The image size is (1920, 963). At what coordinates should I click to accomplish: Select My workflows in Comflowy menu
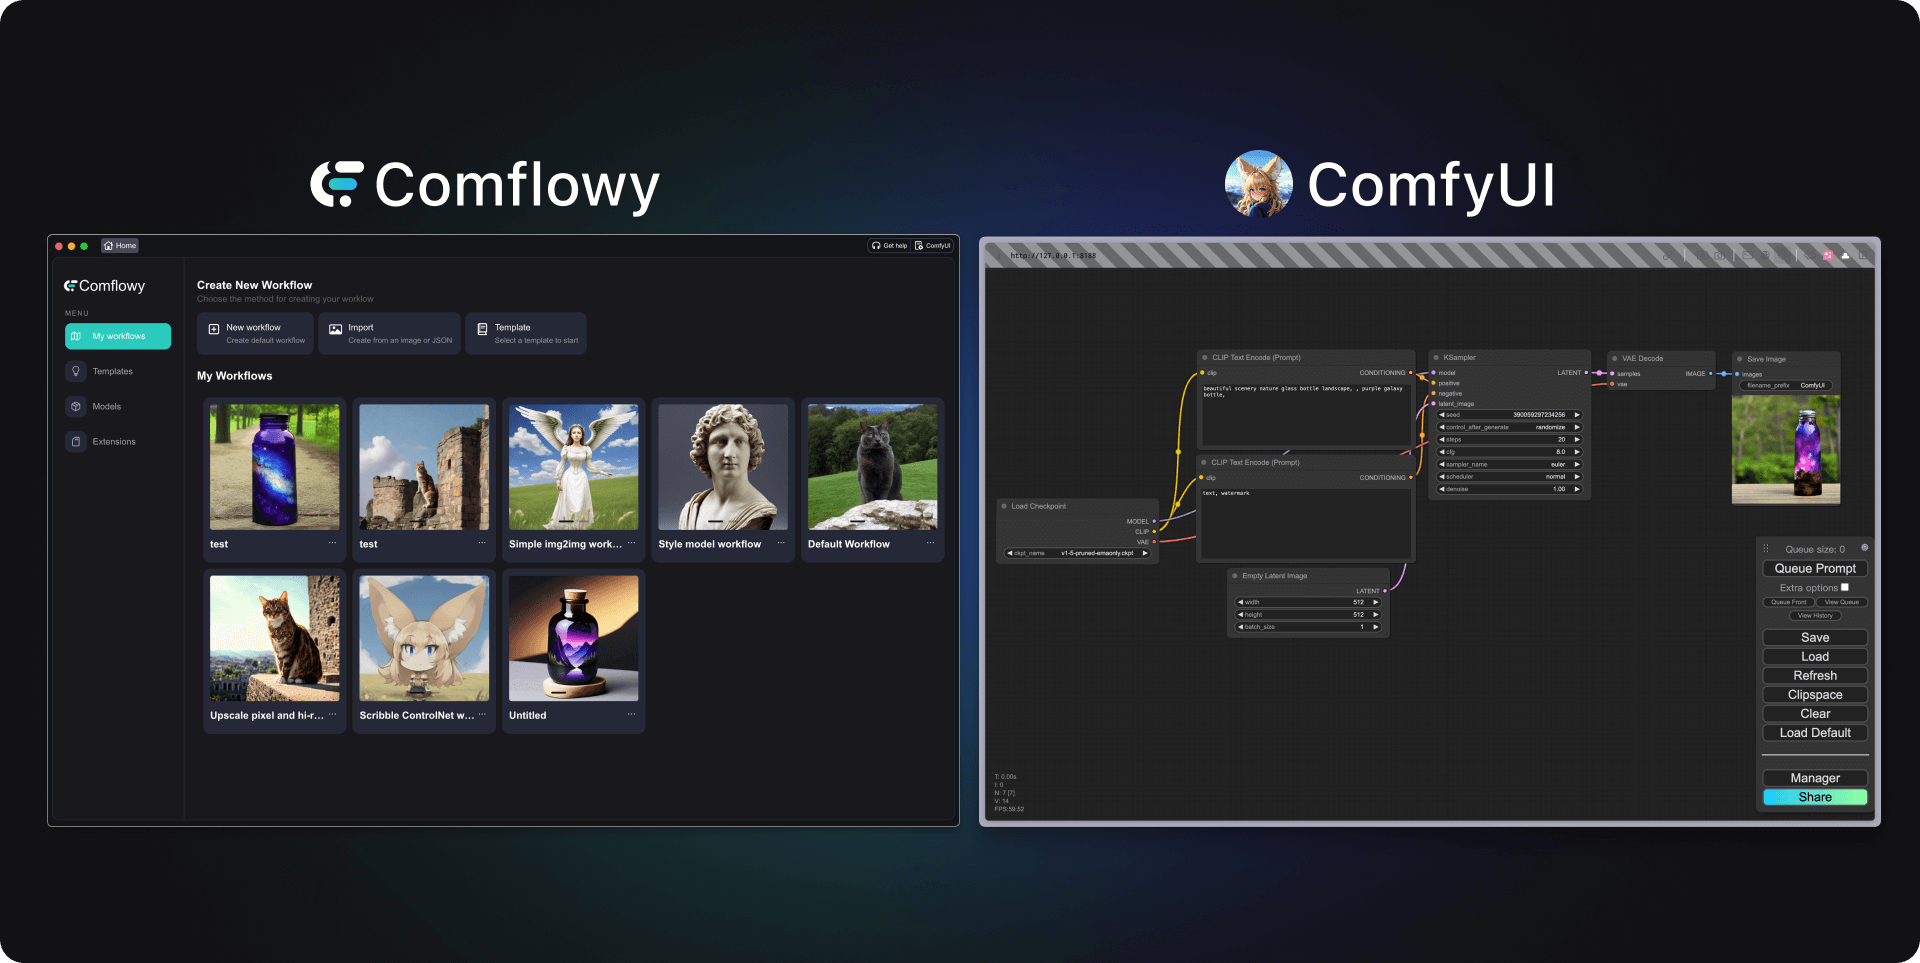tap(118, 336)
